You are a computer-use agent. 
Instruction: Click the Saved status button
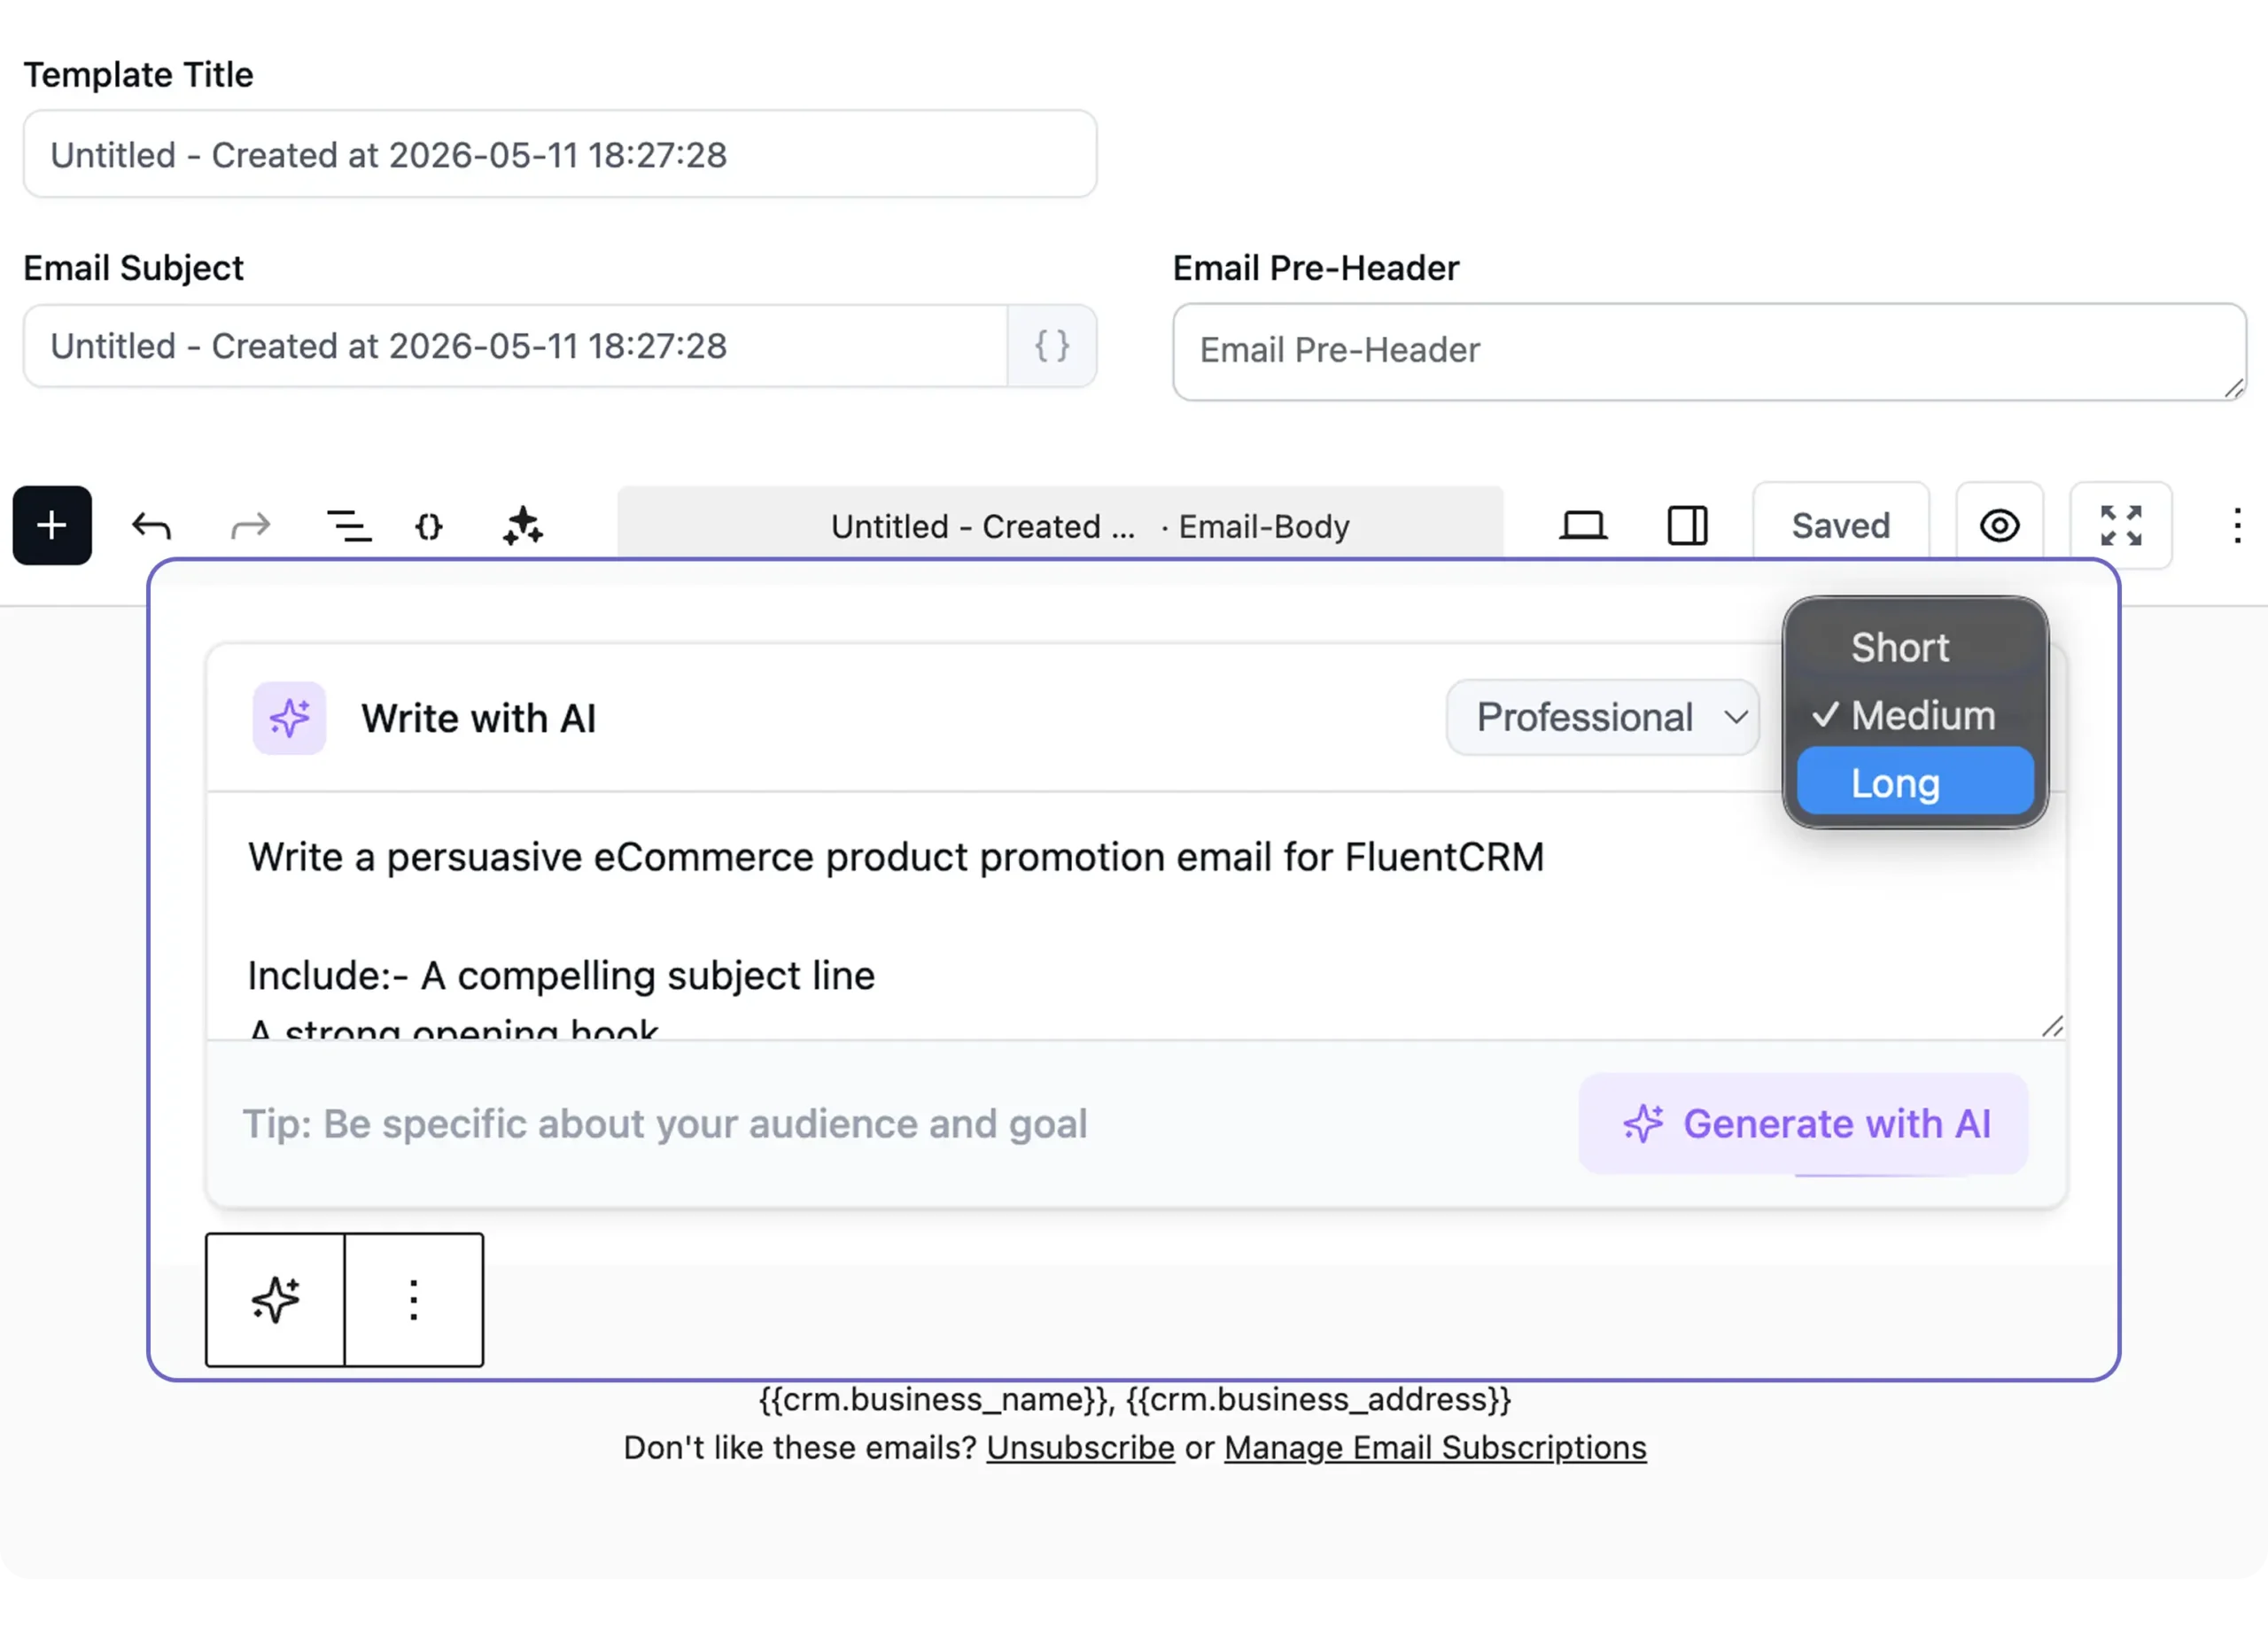(x=1840, y=526)
